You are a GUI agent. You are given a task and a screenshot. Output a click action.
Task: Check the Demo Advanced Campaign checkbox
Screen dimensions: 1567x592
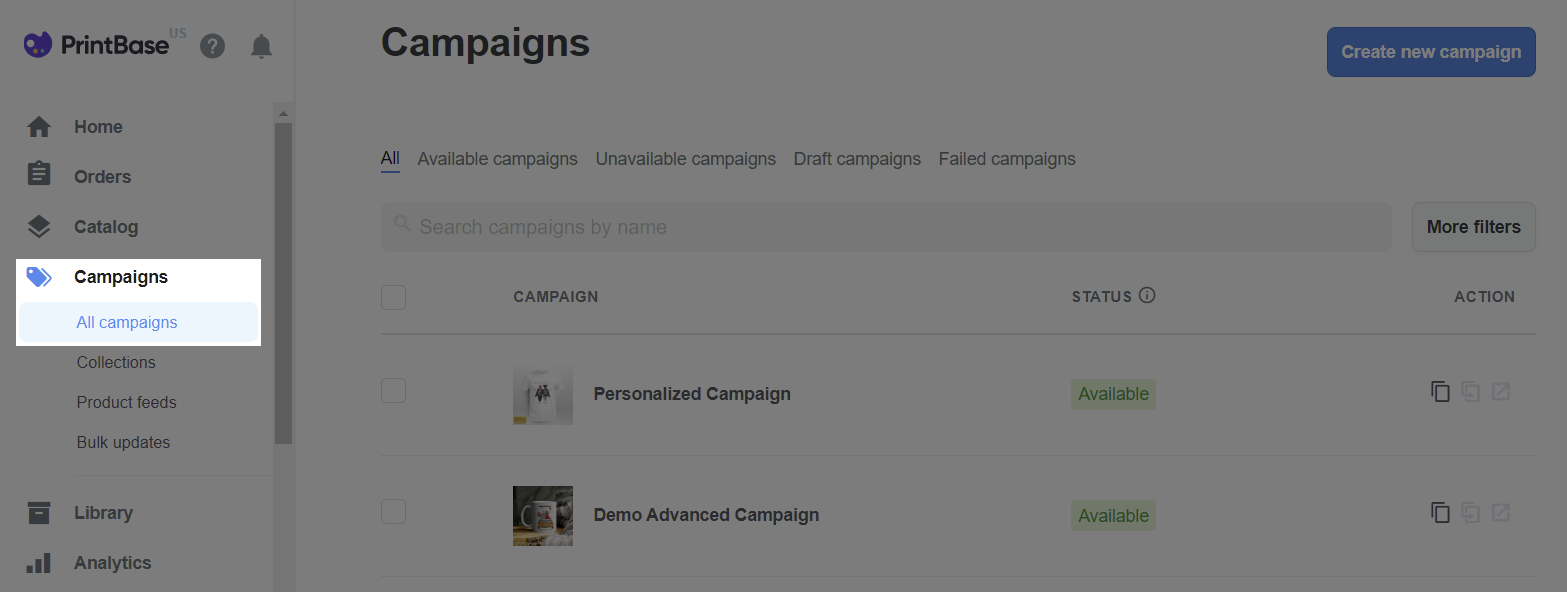tap(393, 511)
